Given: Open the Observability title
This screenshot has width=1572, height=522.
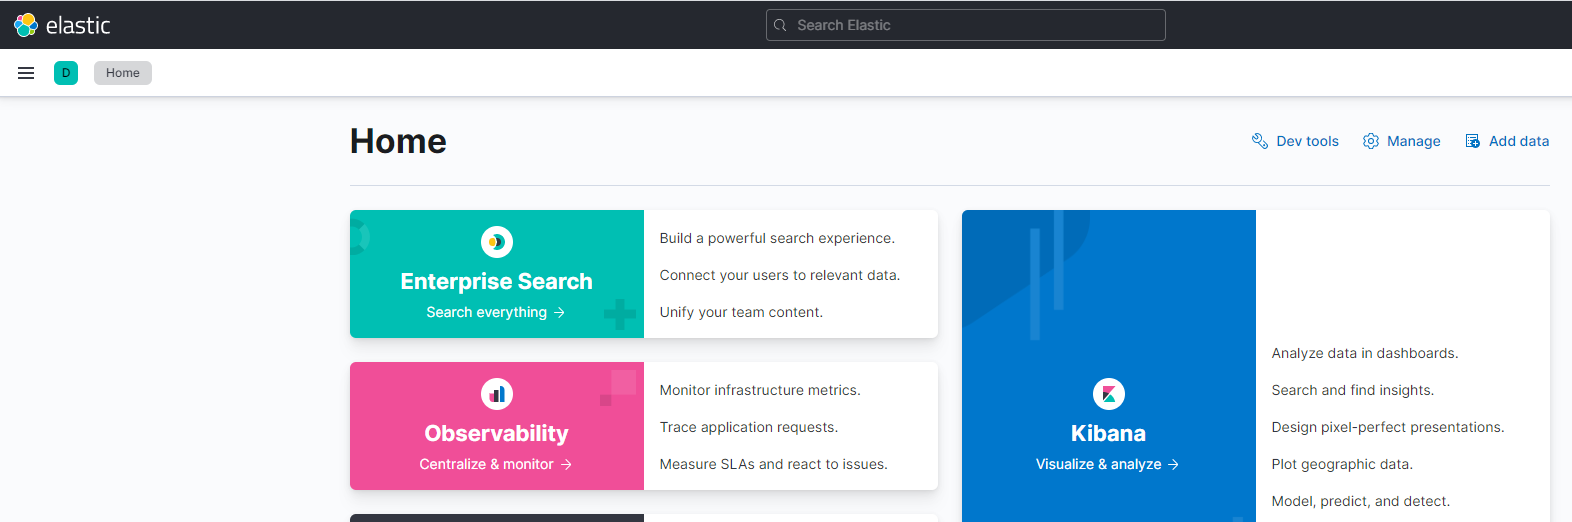Looking at the screenshot, I should [497, 434].
